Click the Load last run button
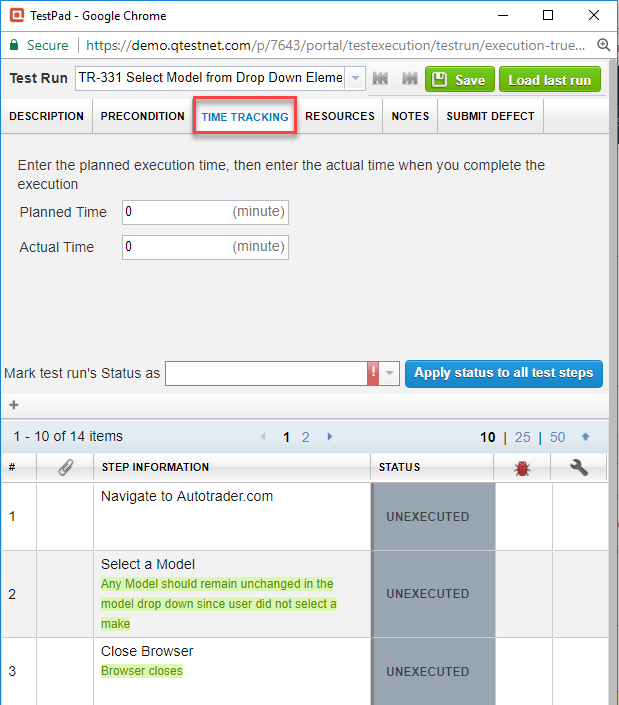The height and width of the screenshot is (705, 619). tap(550, 80)
